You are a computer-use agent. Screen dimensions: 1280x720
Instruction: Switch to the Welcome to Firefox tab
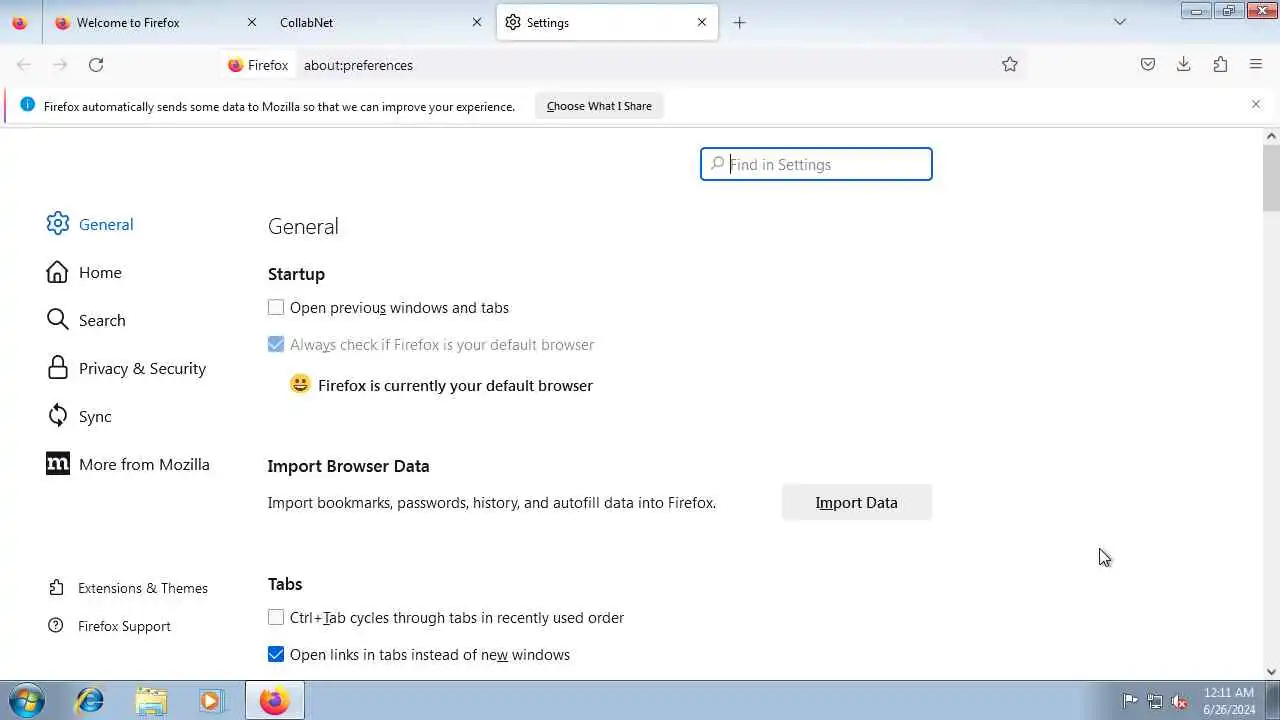tap(156, 22)
